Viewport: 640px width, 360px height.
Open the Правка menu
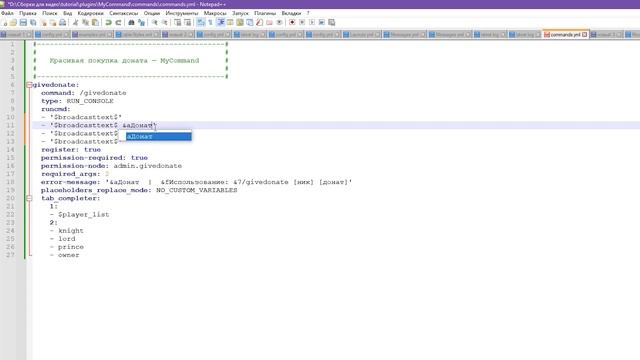(x=28, y=13)
